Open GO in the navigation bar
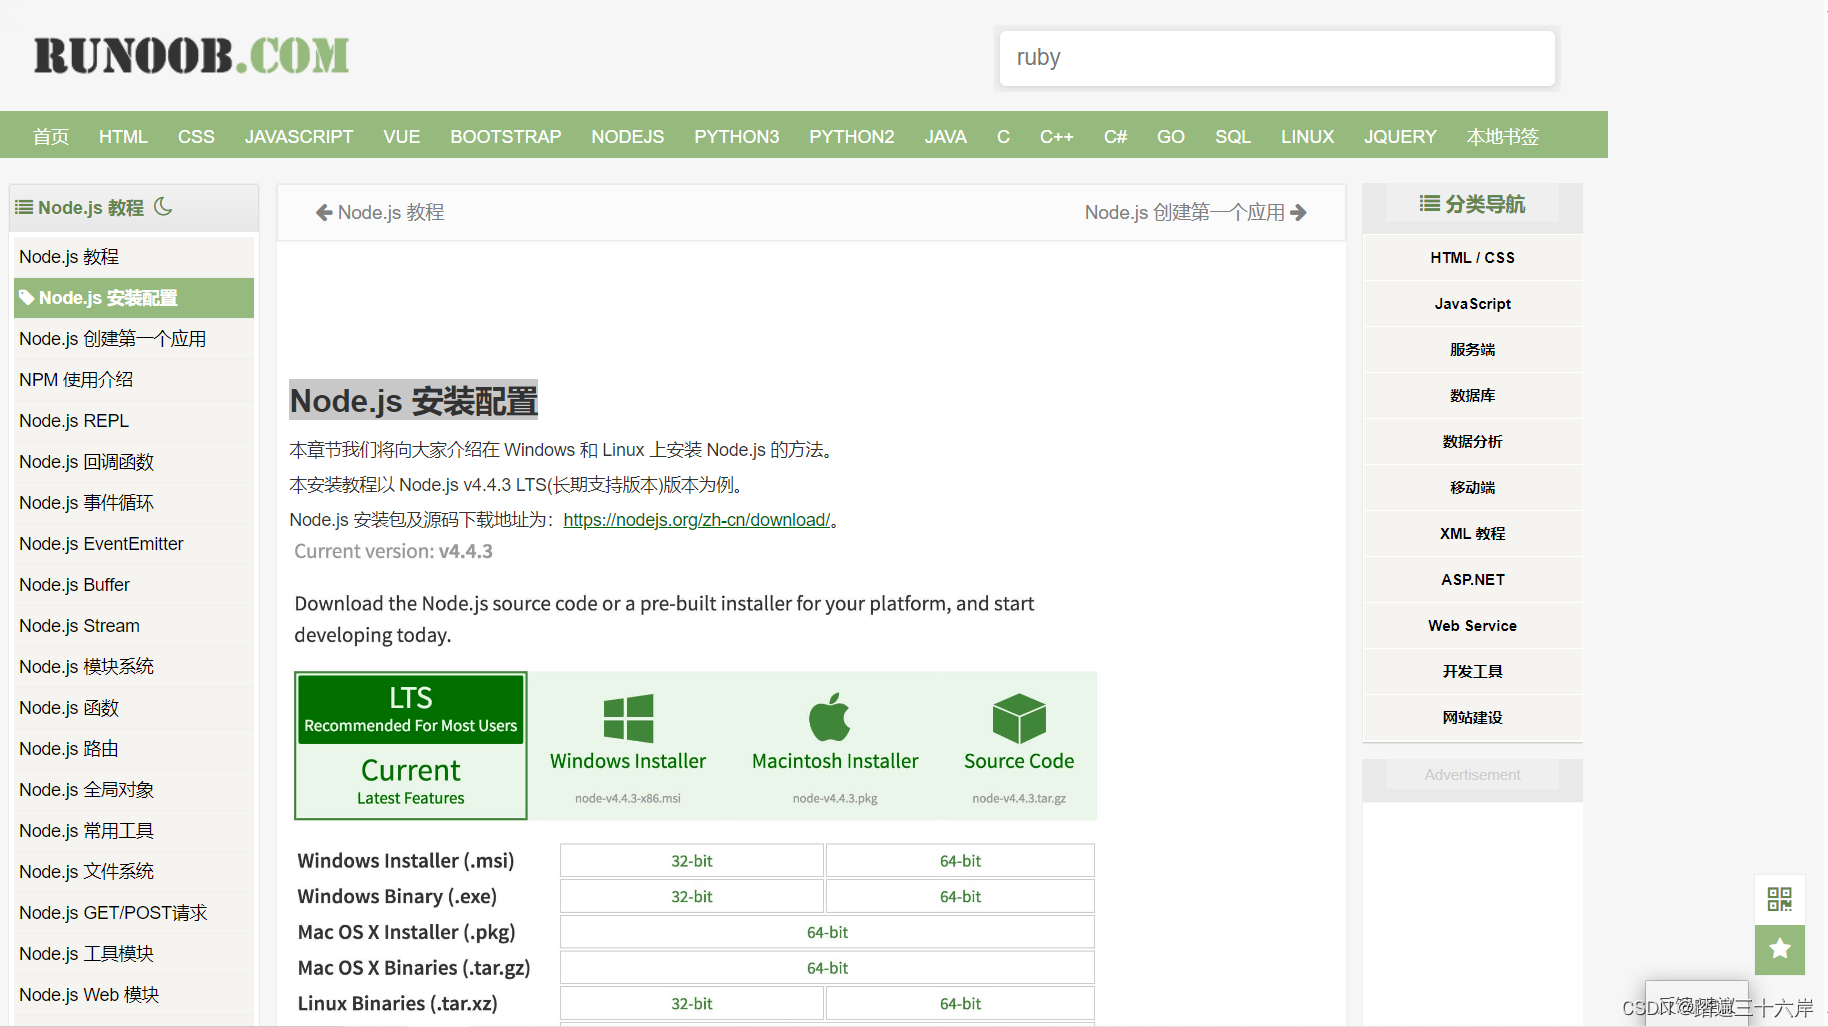 (1170, 136)
